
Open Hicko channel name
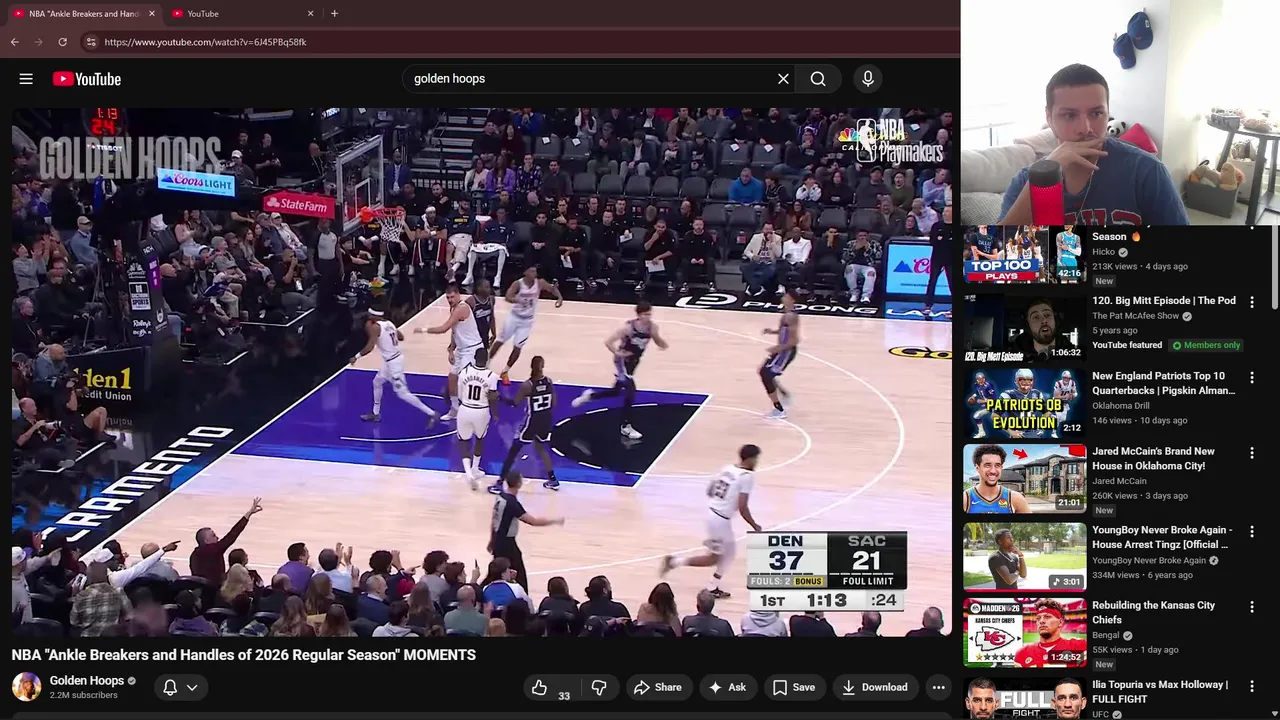coord(1103,252)
